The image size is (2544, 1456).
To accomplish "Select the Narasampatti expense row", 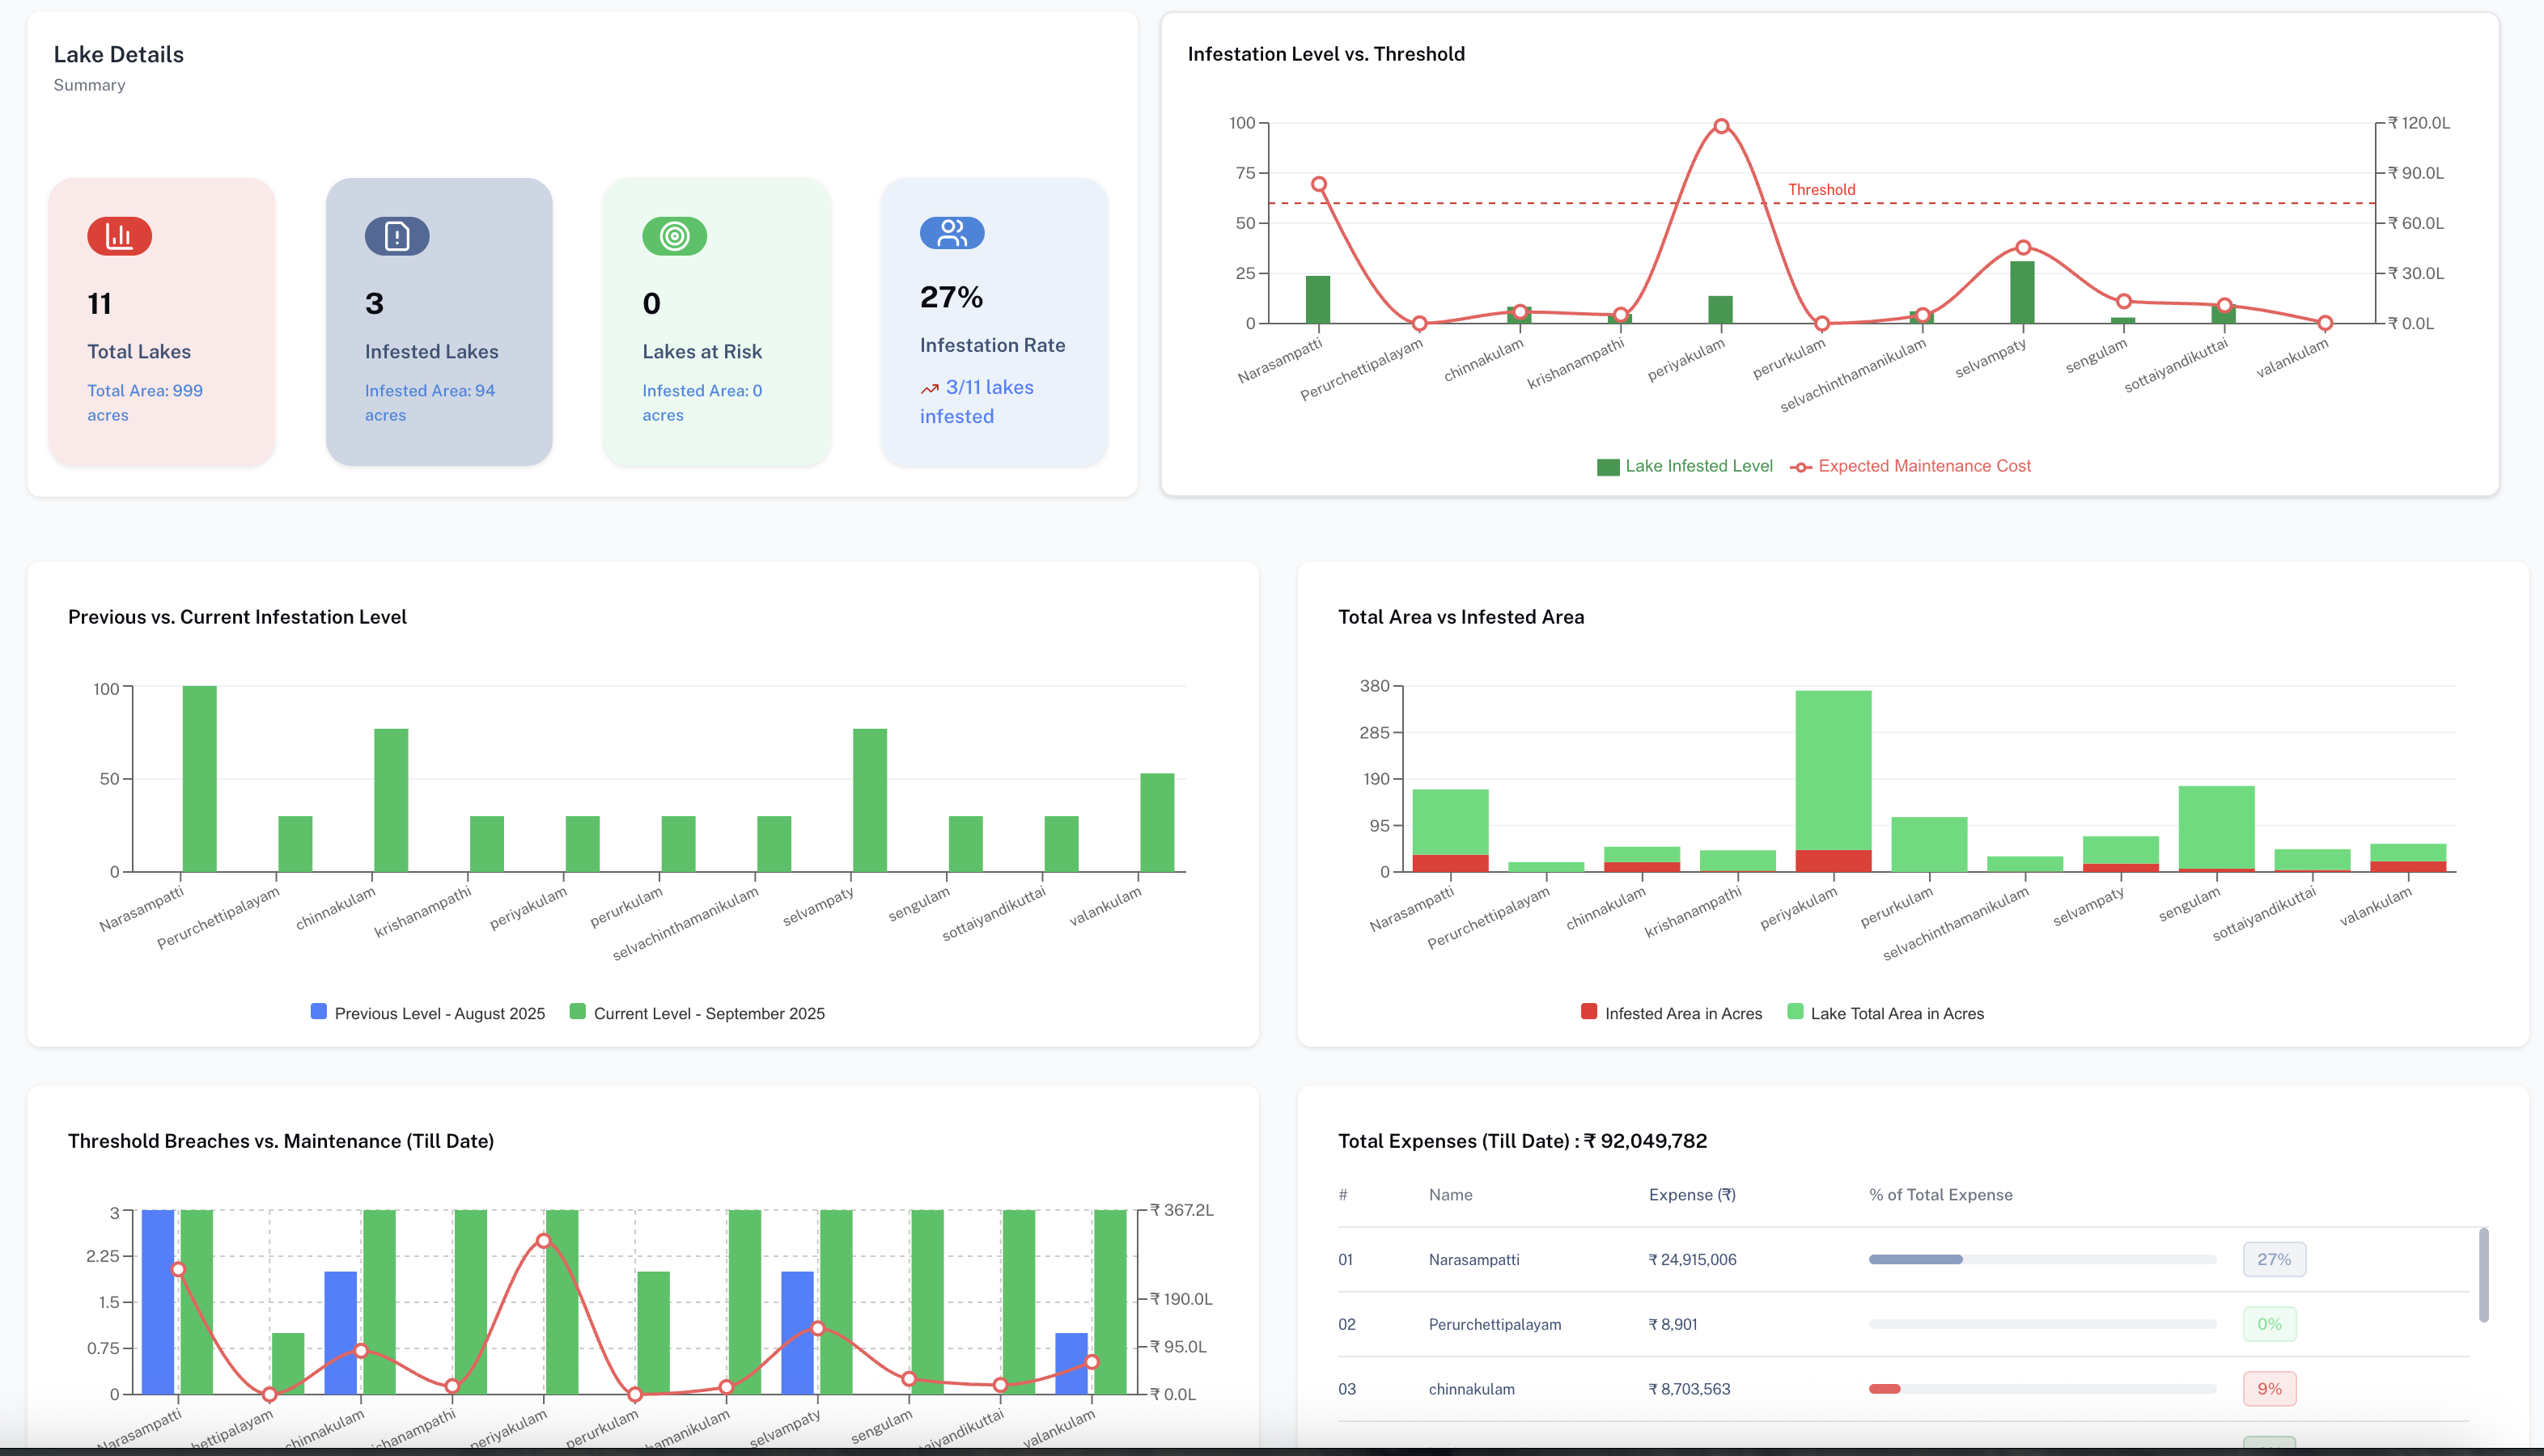I will click(x=1474, y=1260).
